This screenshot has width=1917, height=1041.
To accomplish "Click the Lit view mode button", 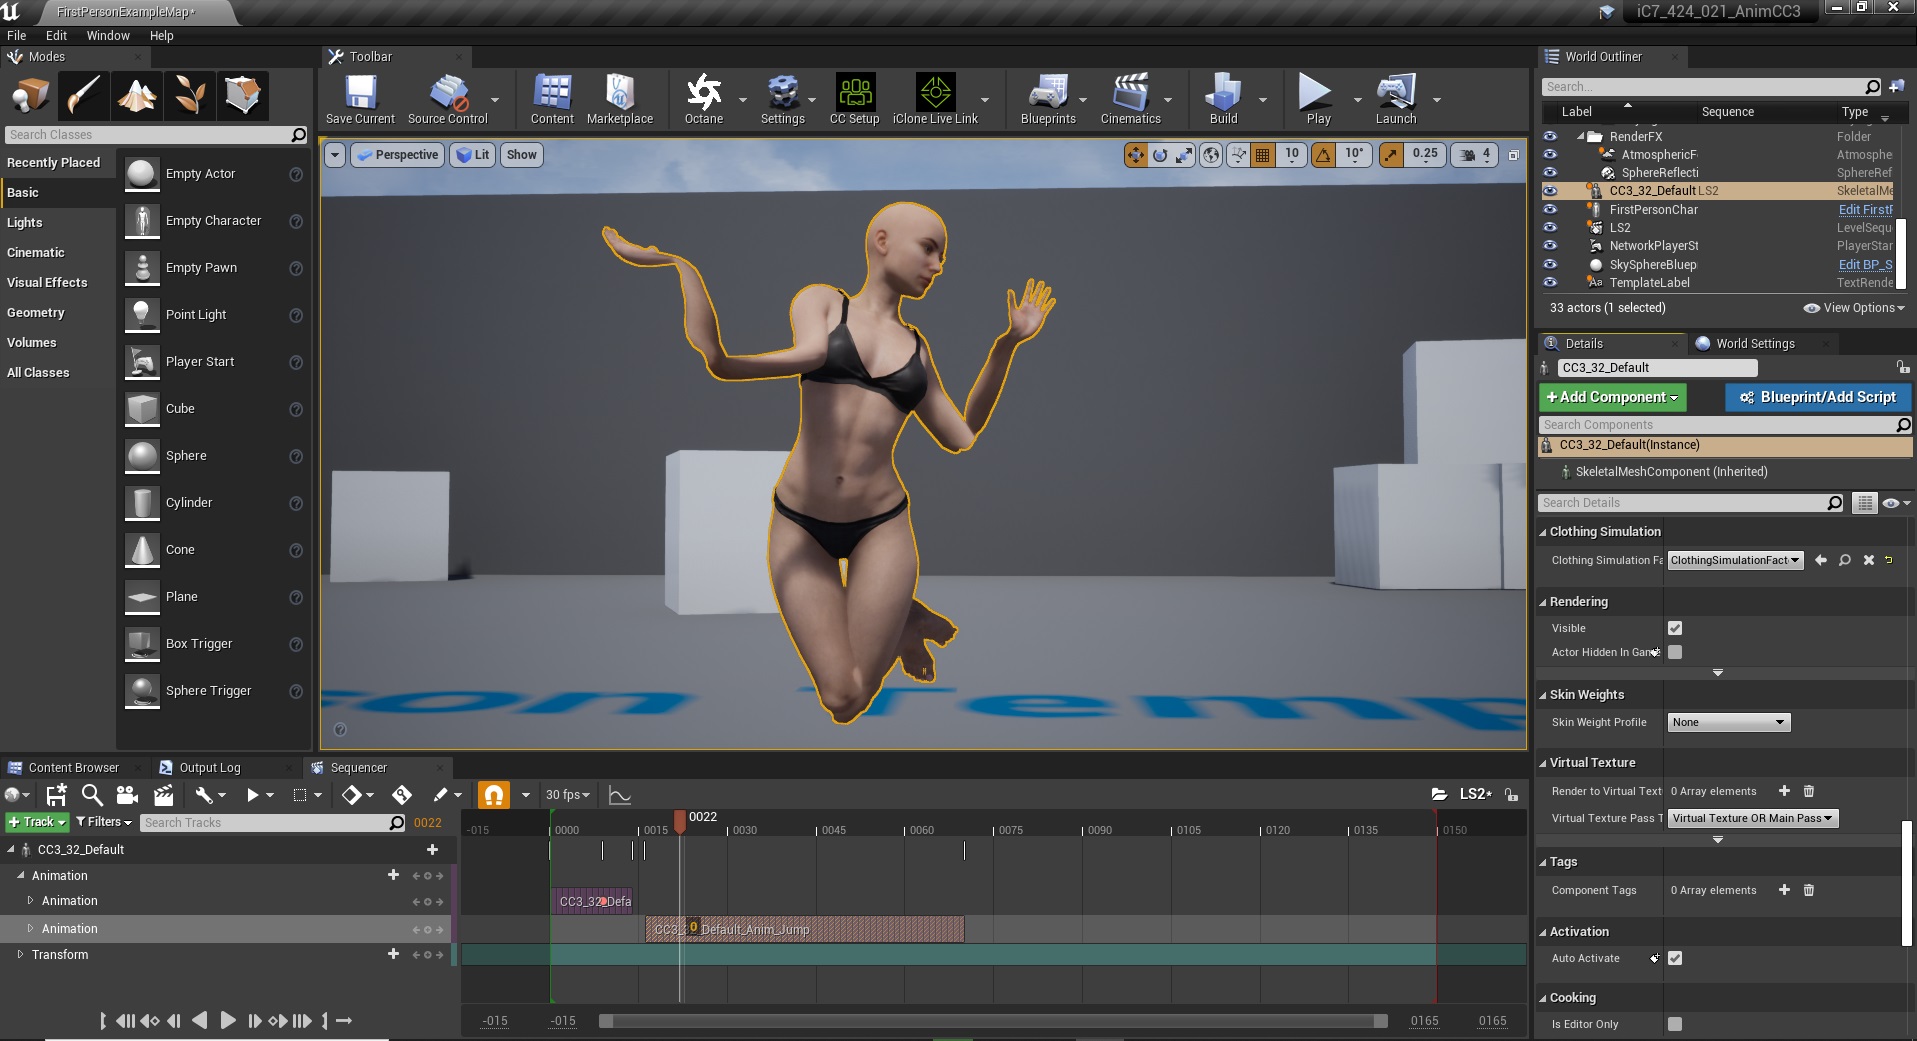I will coord(473,155).
